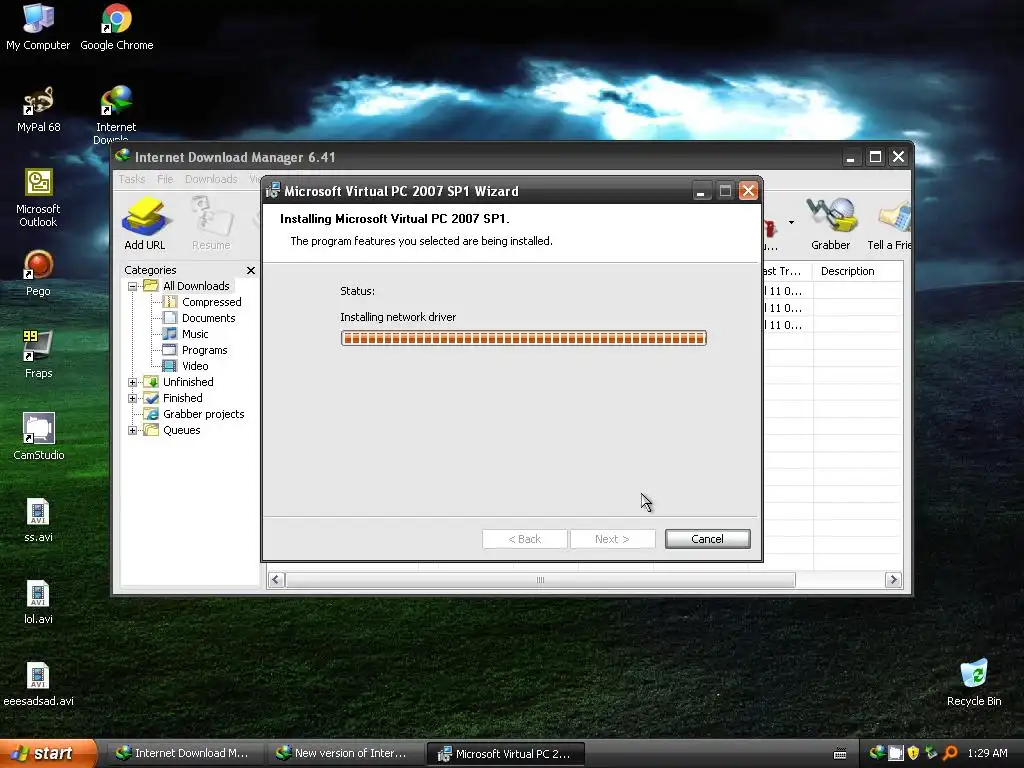
Task: Close the Categories panel with X
Action: (x=251, y=270)
